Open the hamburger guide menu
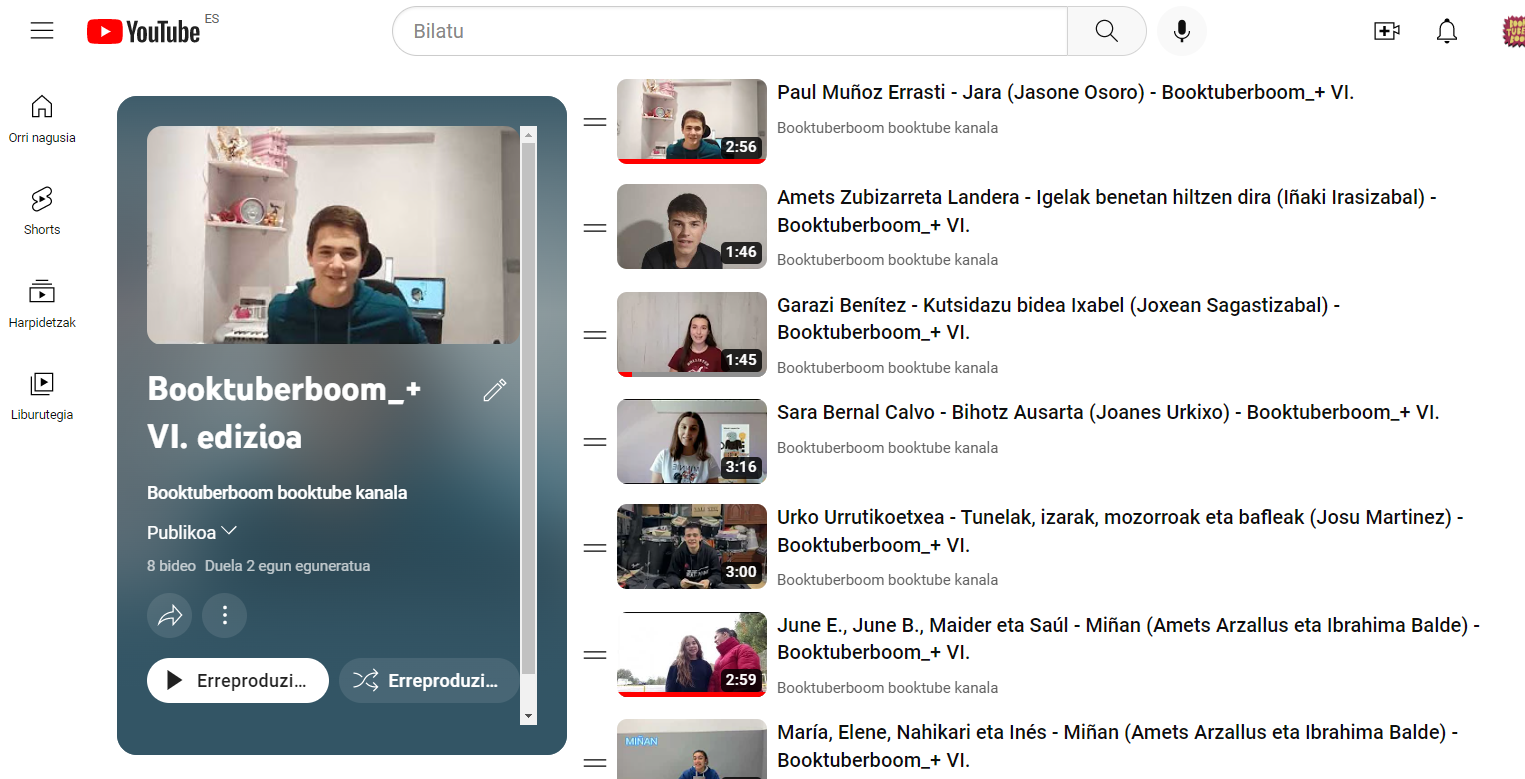The image size is (1525, 779). click(42, 31)
